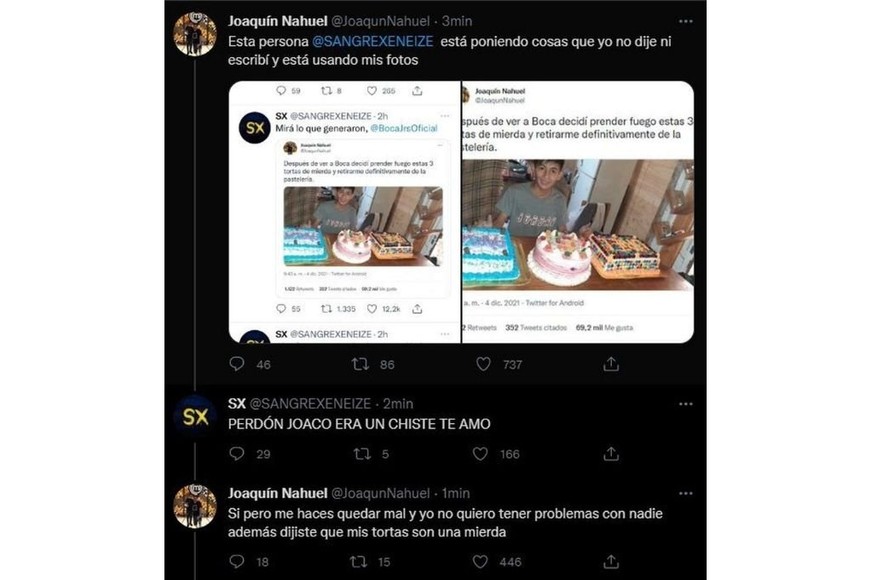Reply to Joaquín's first tweet with 46 replies
Image resolution: width=870 pixels, height=580 pixels.
pos(237,364)
